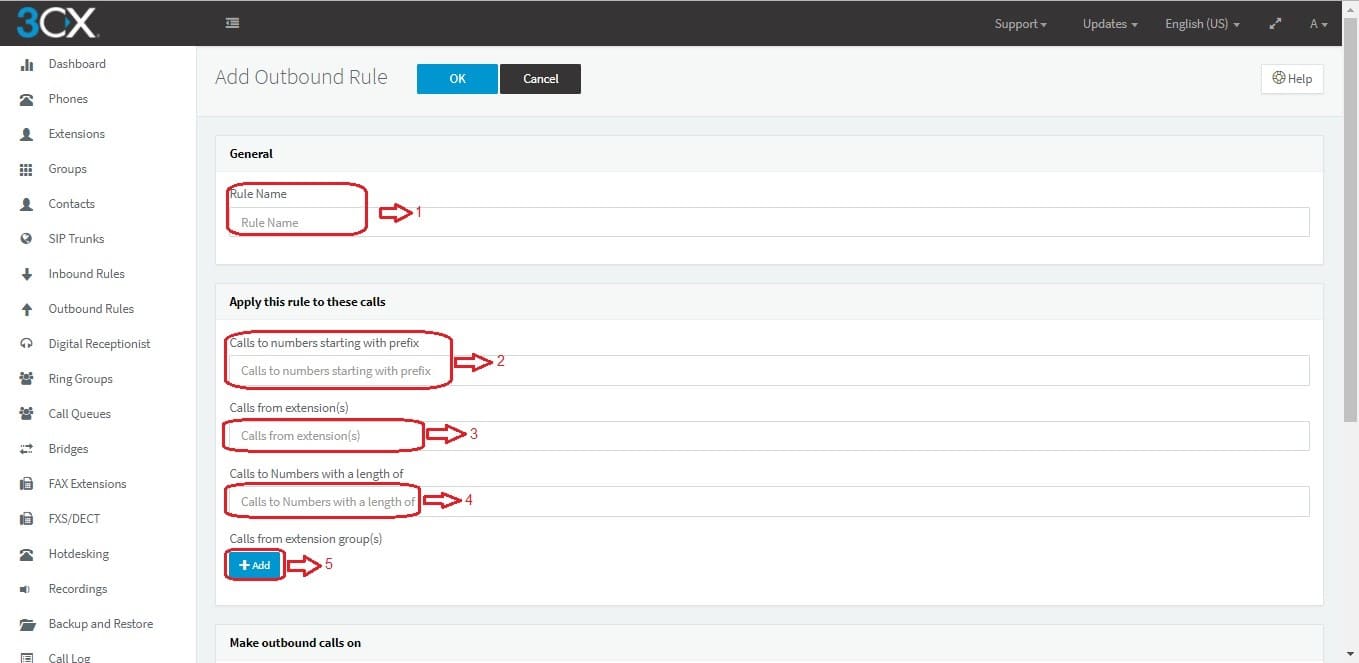Screen dimensions: 1359x663
Task: Click the Ring Groups people icon
Action: tap(27, 379)
